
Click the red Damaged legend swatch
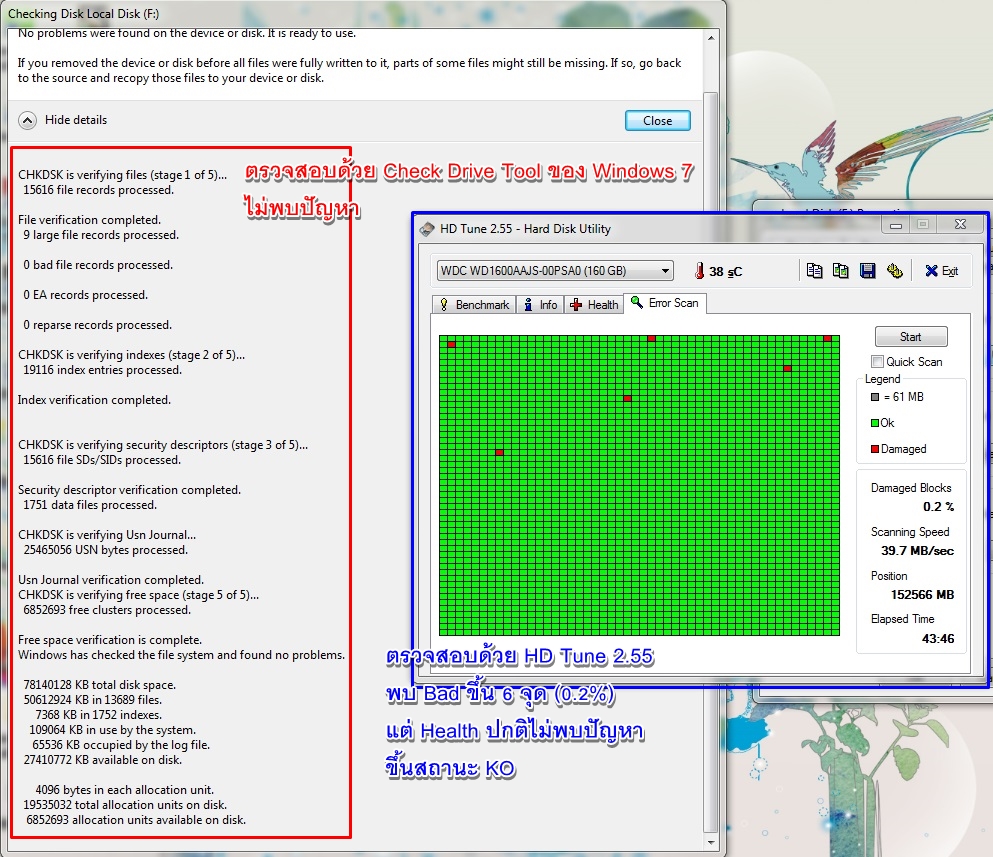point(875,449)
